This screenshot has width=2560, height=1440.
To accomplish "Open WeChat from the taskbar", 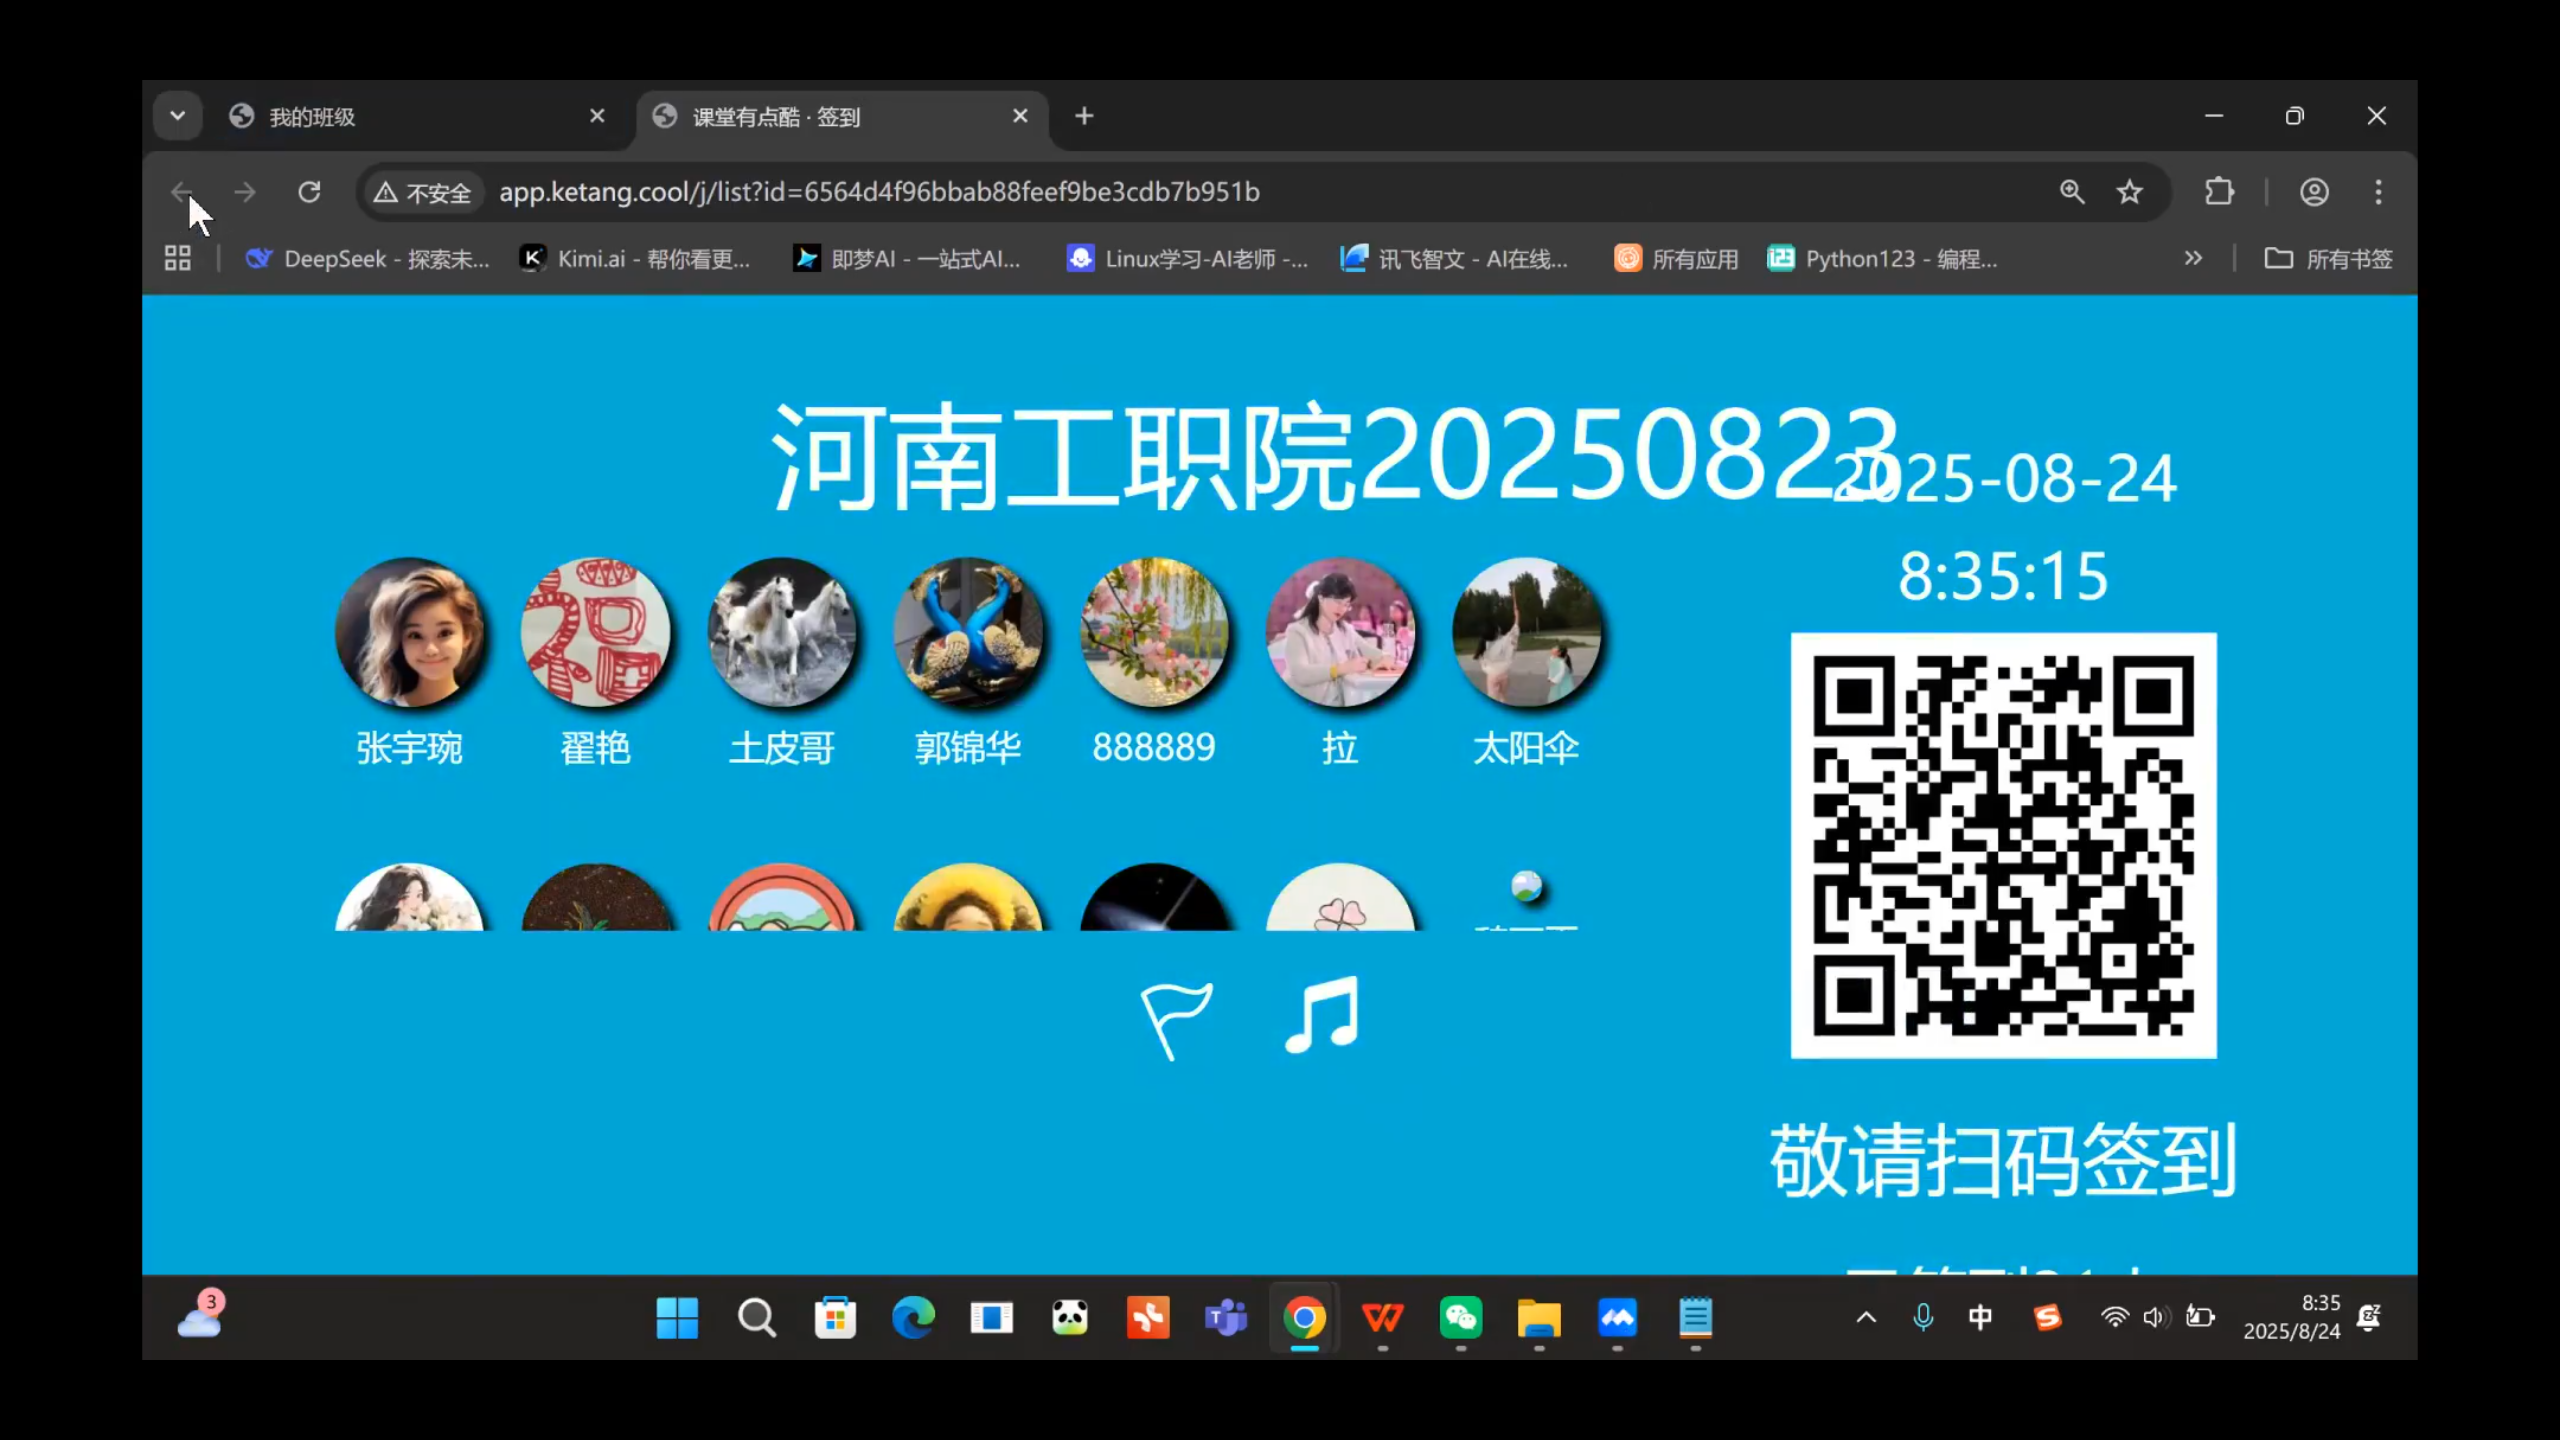I will (1460, 1318).
